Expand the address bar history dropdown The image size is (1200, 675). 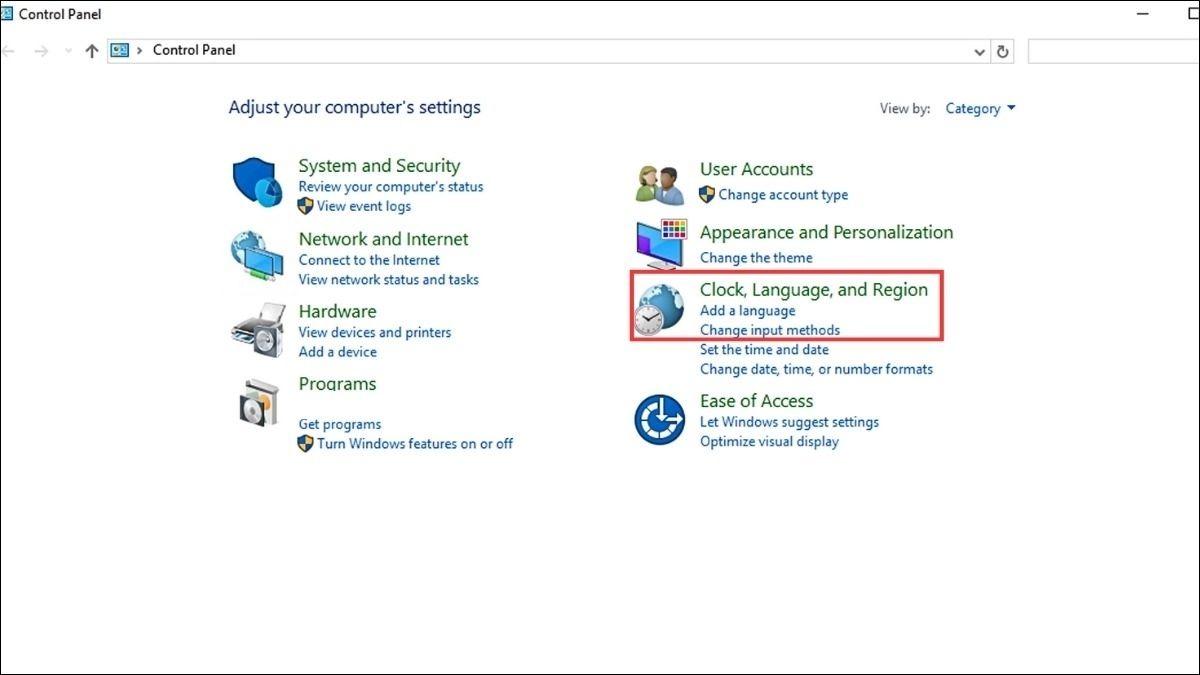(x=980, y=51)
